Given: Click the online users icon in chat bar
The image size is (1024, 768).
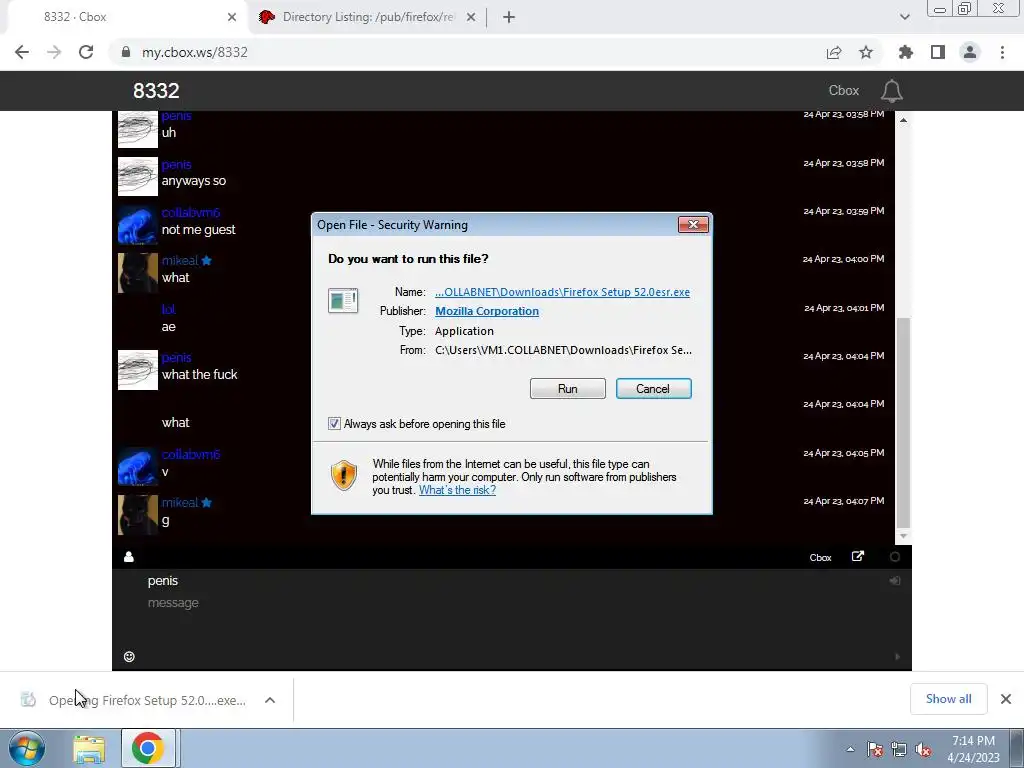Looking at the screenshot, I should (x=129, y=556).
